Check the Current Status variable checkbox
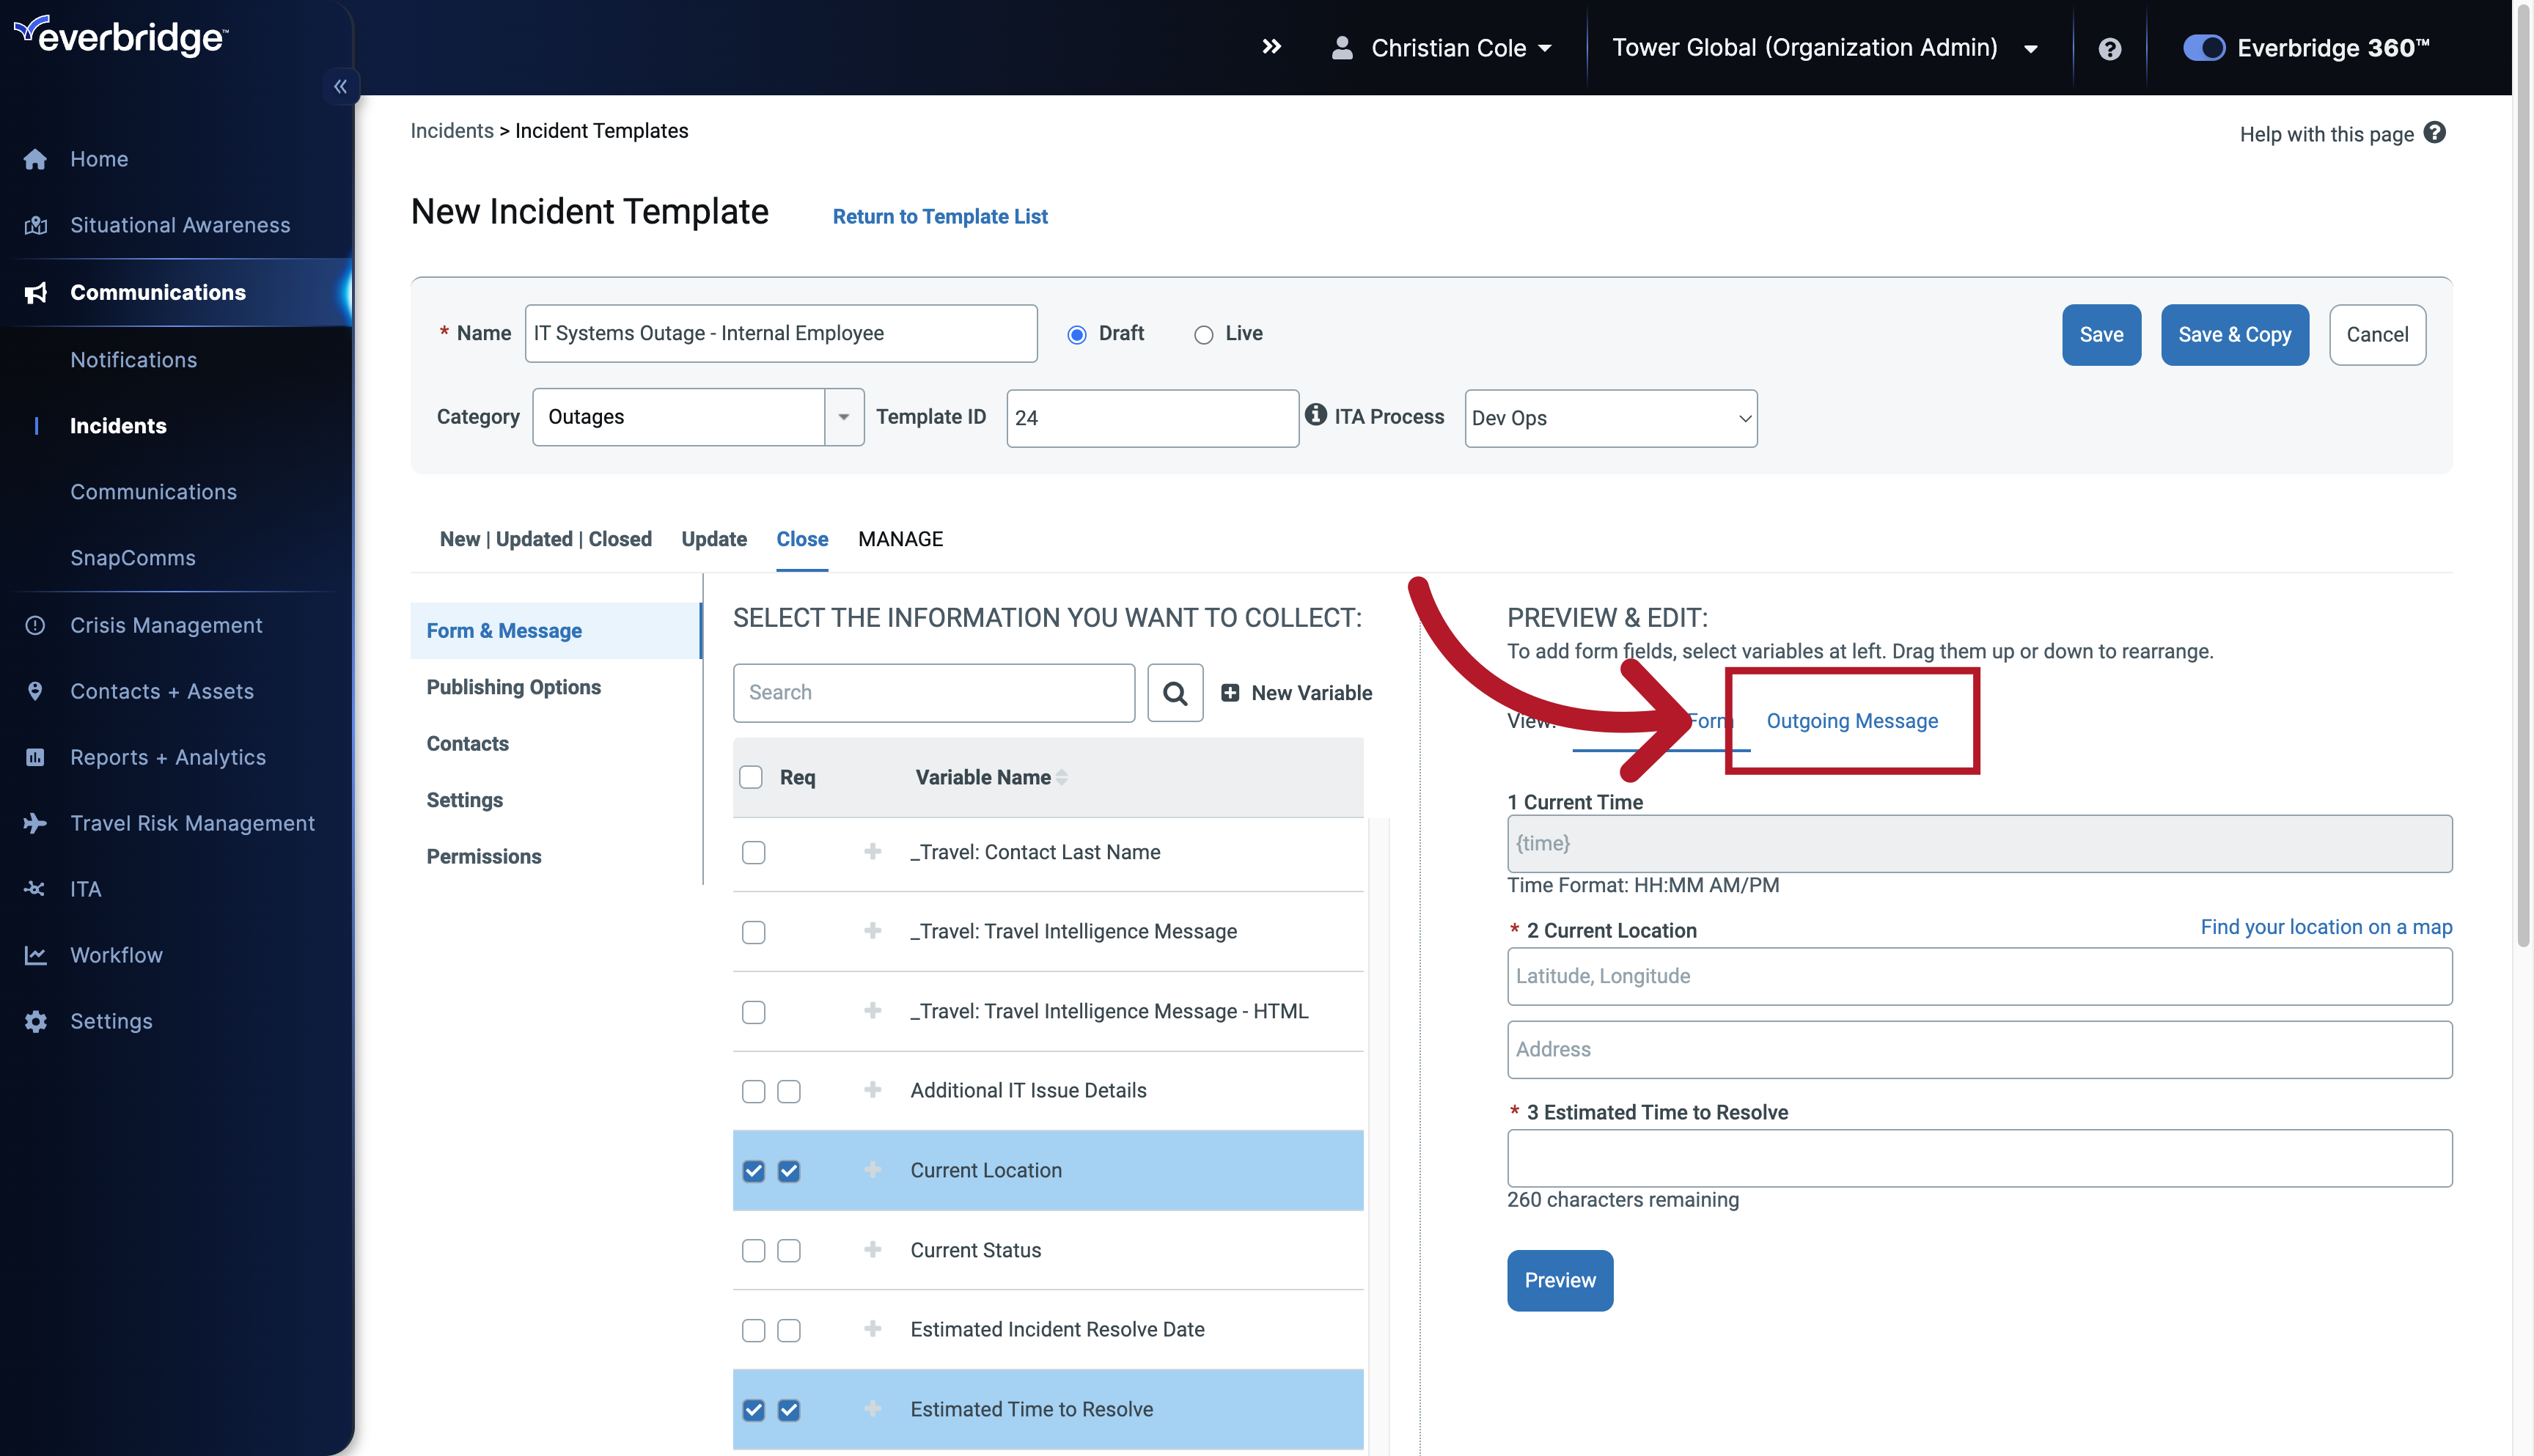The height and width of the screenshot is (1456, 2534). click(x=753, y=1250)
